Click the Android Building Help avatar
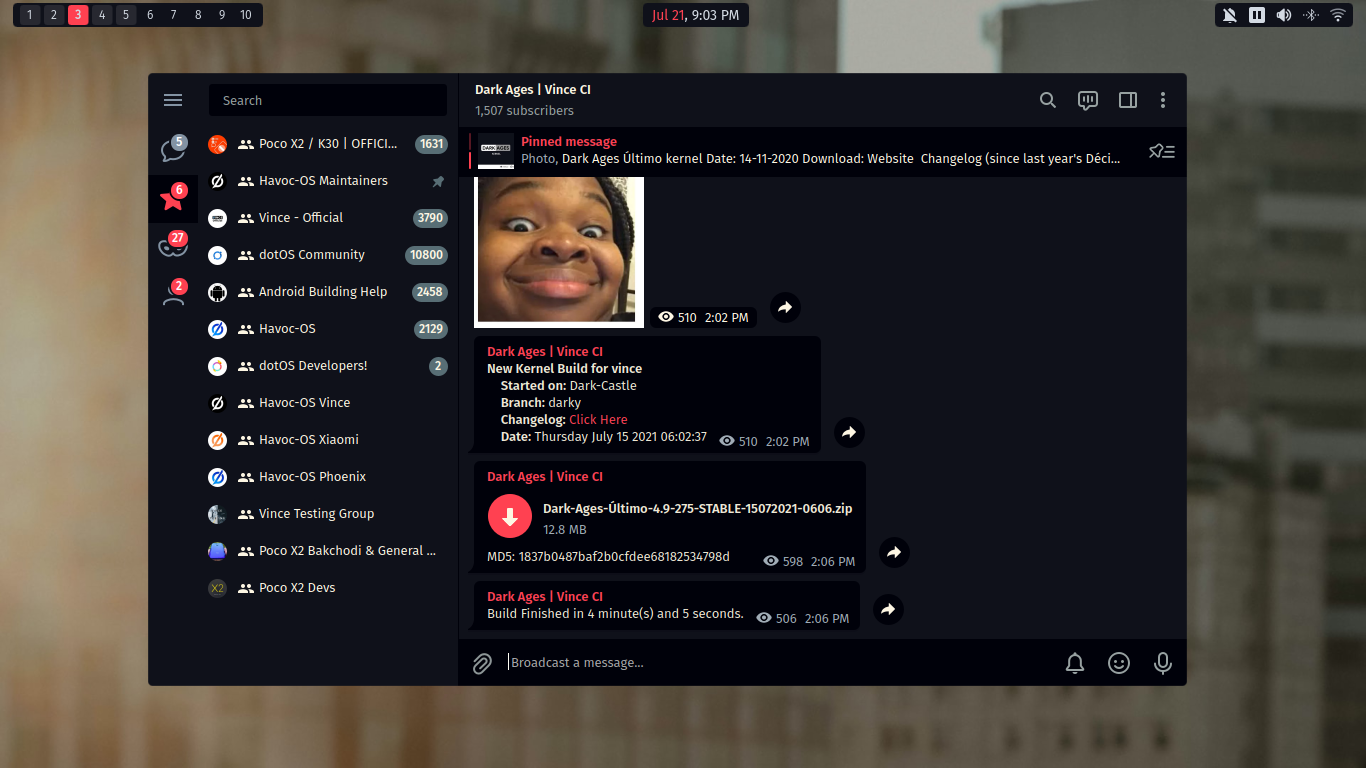The width and height of the screenshot is (1366, 768). coord(217,292)
